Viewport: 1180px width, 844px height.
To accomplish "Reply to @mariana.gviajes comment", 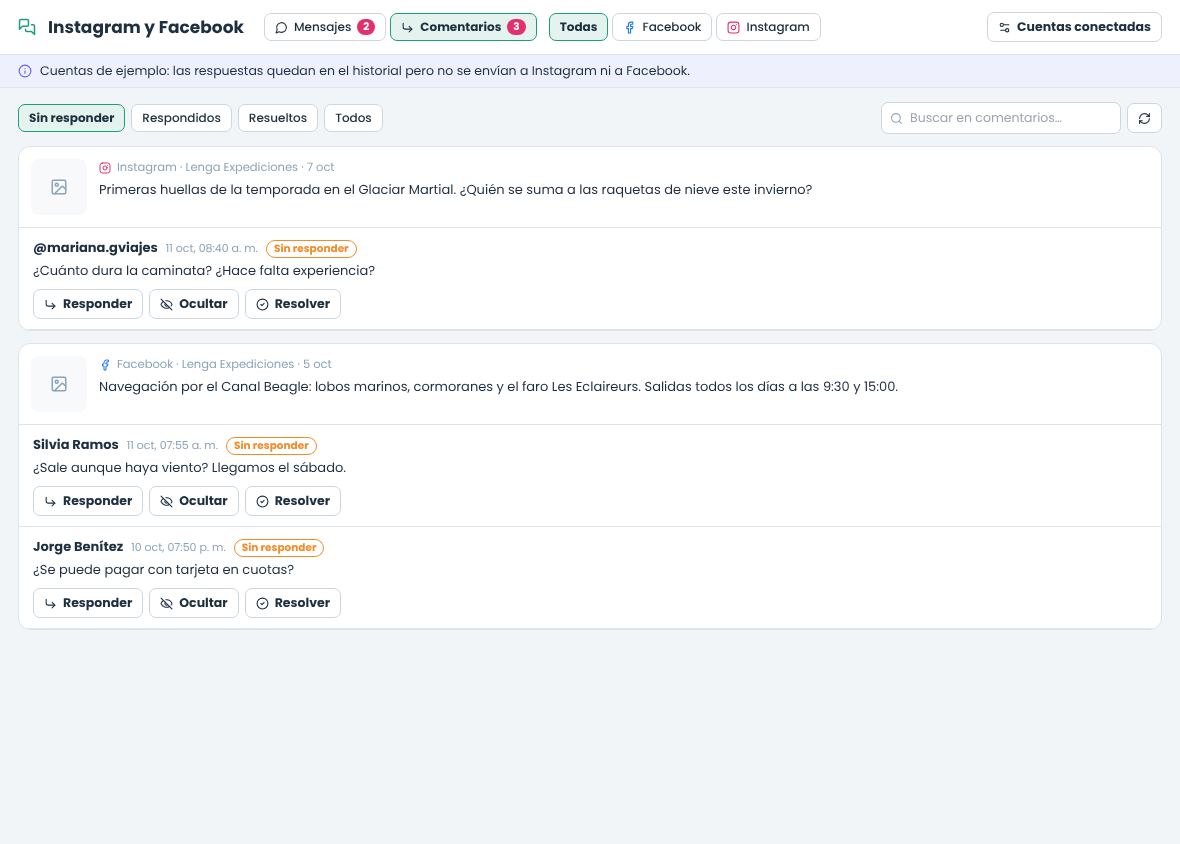I will pos(88,304).
